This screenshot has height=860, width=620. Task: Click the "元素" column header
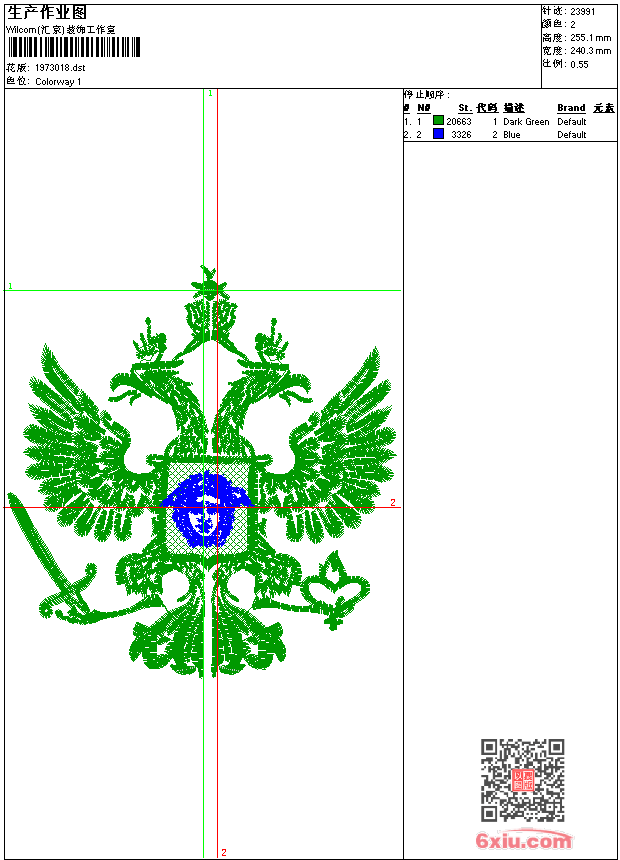click(604, 108)
